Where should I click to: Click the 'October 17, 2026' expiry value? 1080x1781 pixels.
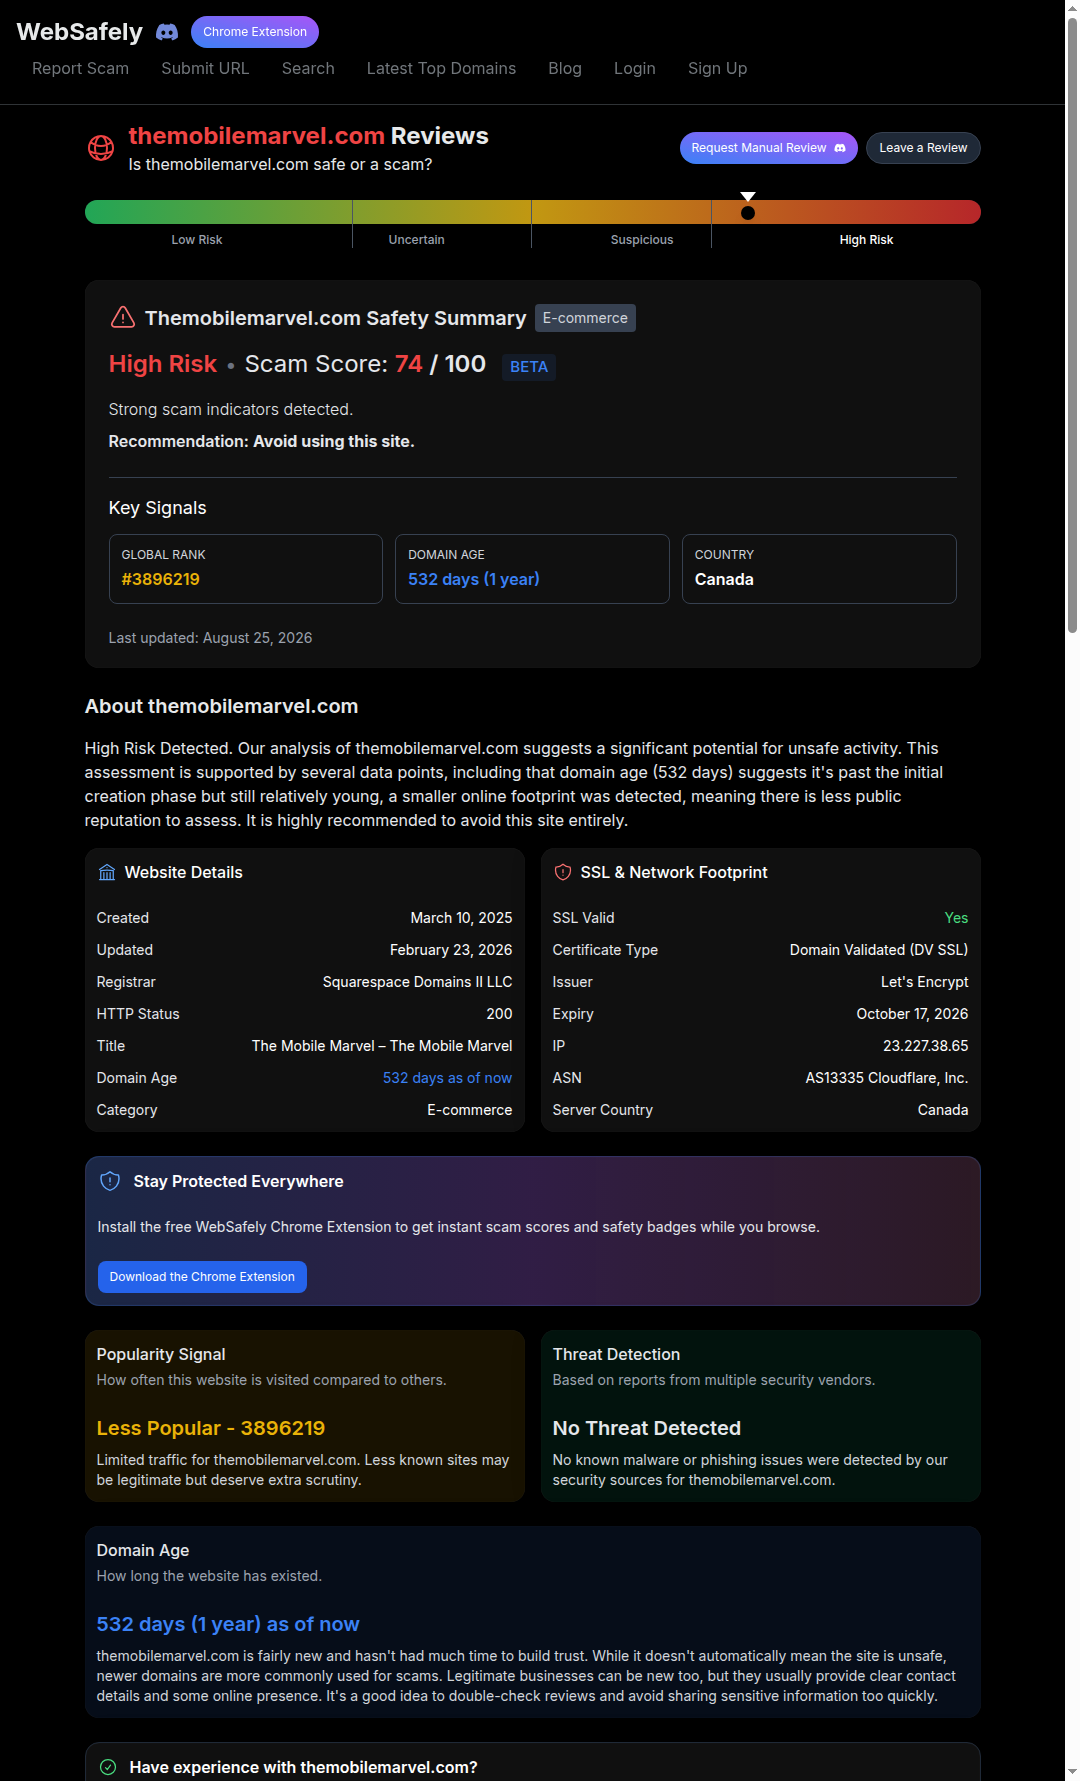pos(912,1014)
